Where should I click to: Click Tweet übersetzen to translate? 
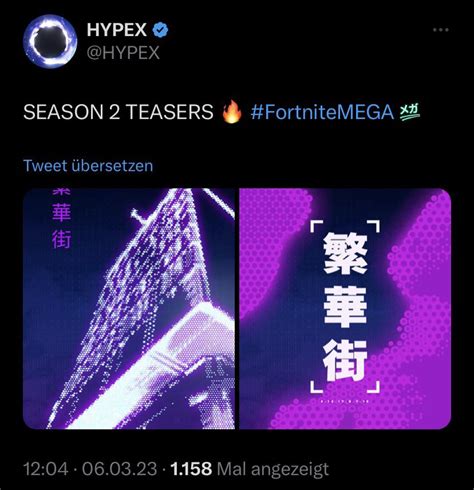click(88, 166)
